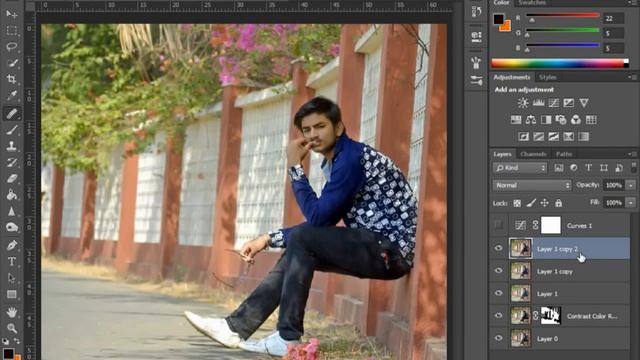Add a Black & White adjustment
640x360 pixels.
[x=546, y=120]
